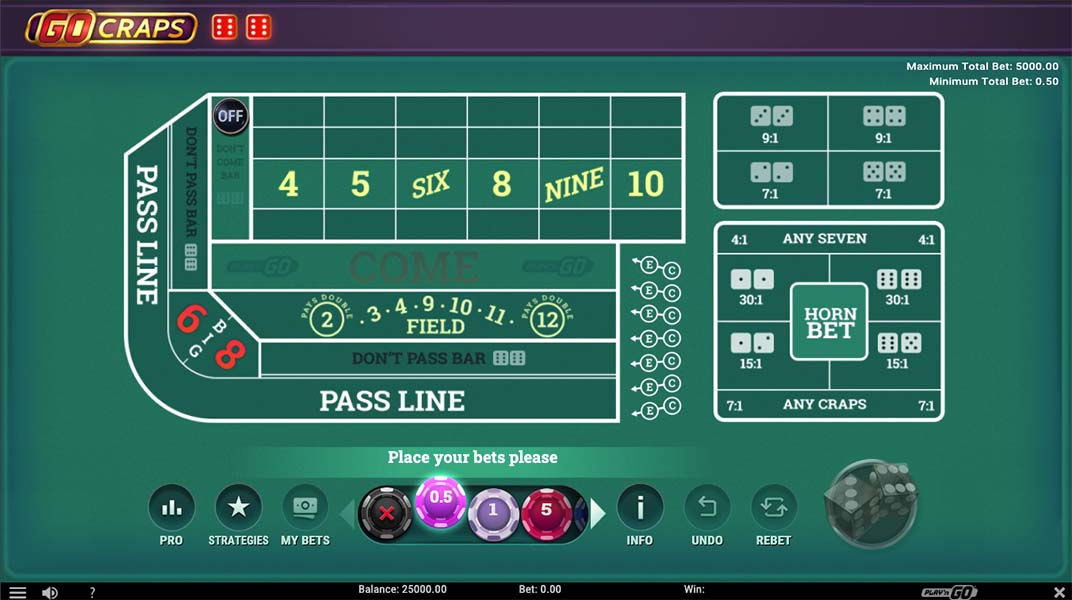Screen dimensions: 1072x600
Task: Open the help question mark
Action: coord(92,592)
